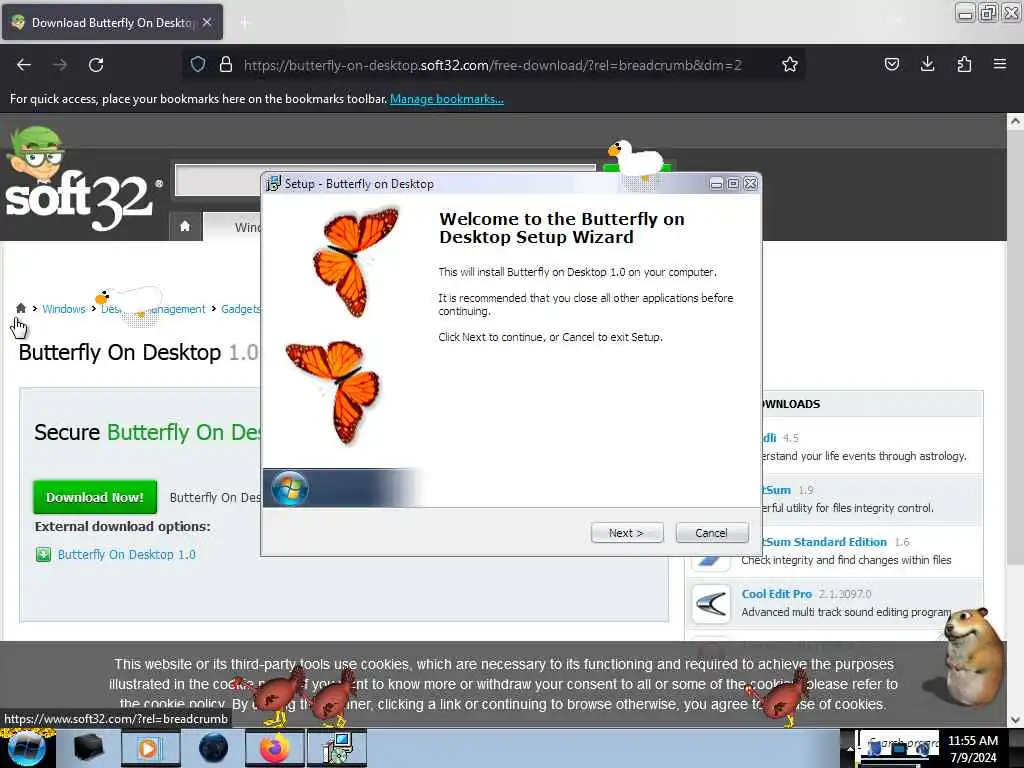Close the Download Butterfly On Desktop tab
1024x768 pixels.
[x=207, y=22]
